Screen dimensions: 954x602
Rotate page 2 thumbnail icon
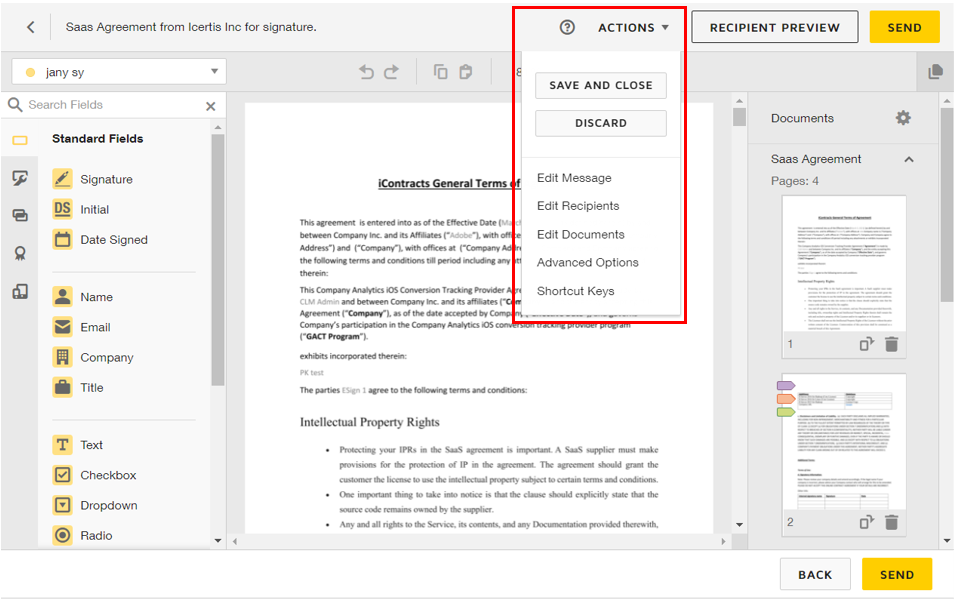pyautogui.click(x=867, y=522)
